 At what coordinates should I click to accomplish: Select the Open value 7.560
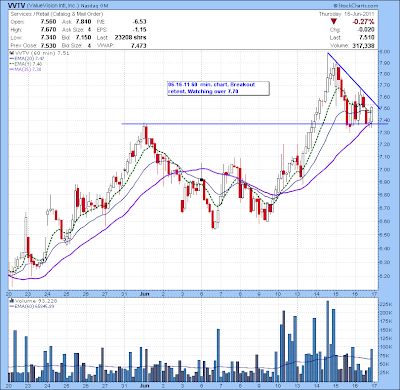[x=48, y=22]
